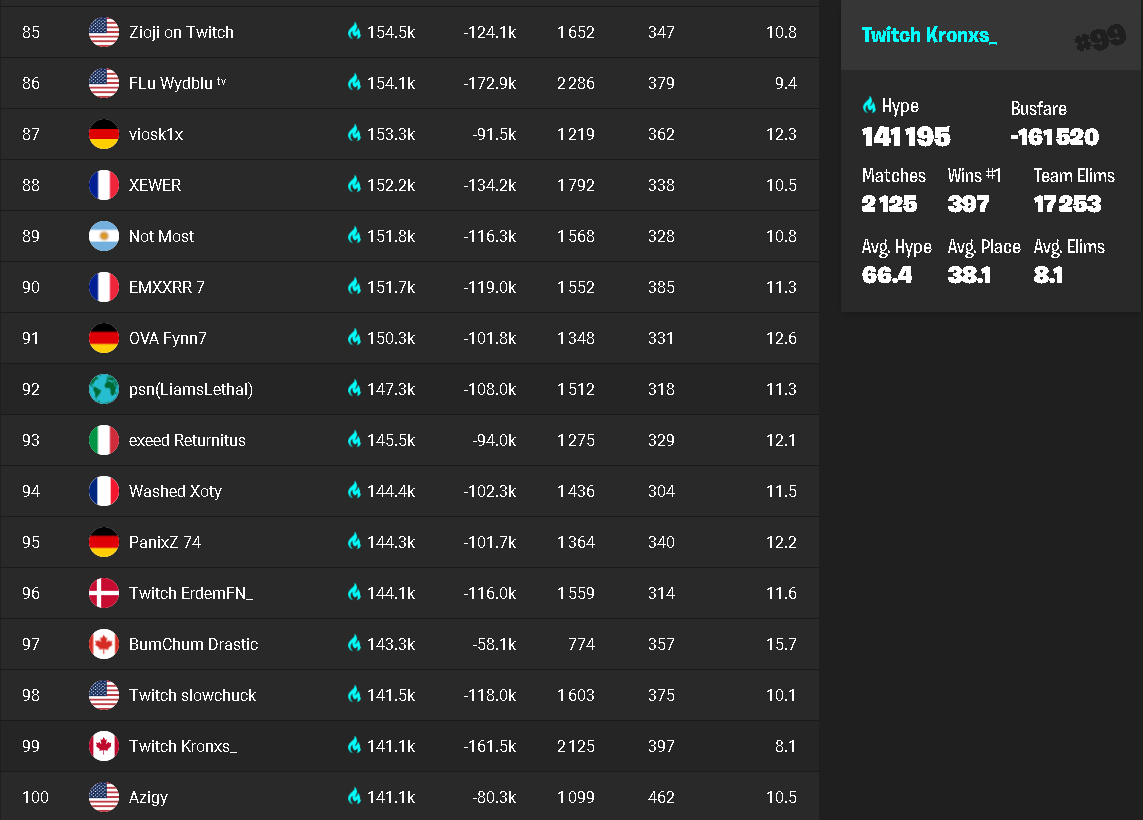Image resolution: width=1143 pixels, height=820 pixels.
Task: Click the hype flame icon in Zioji's row
Action: point(354,31)
